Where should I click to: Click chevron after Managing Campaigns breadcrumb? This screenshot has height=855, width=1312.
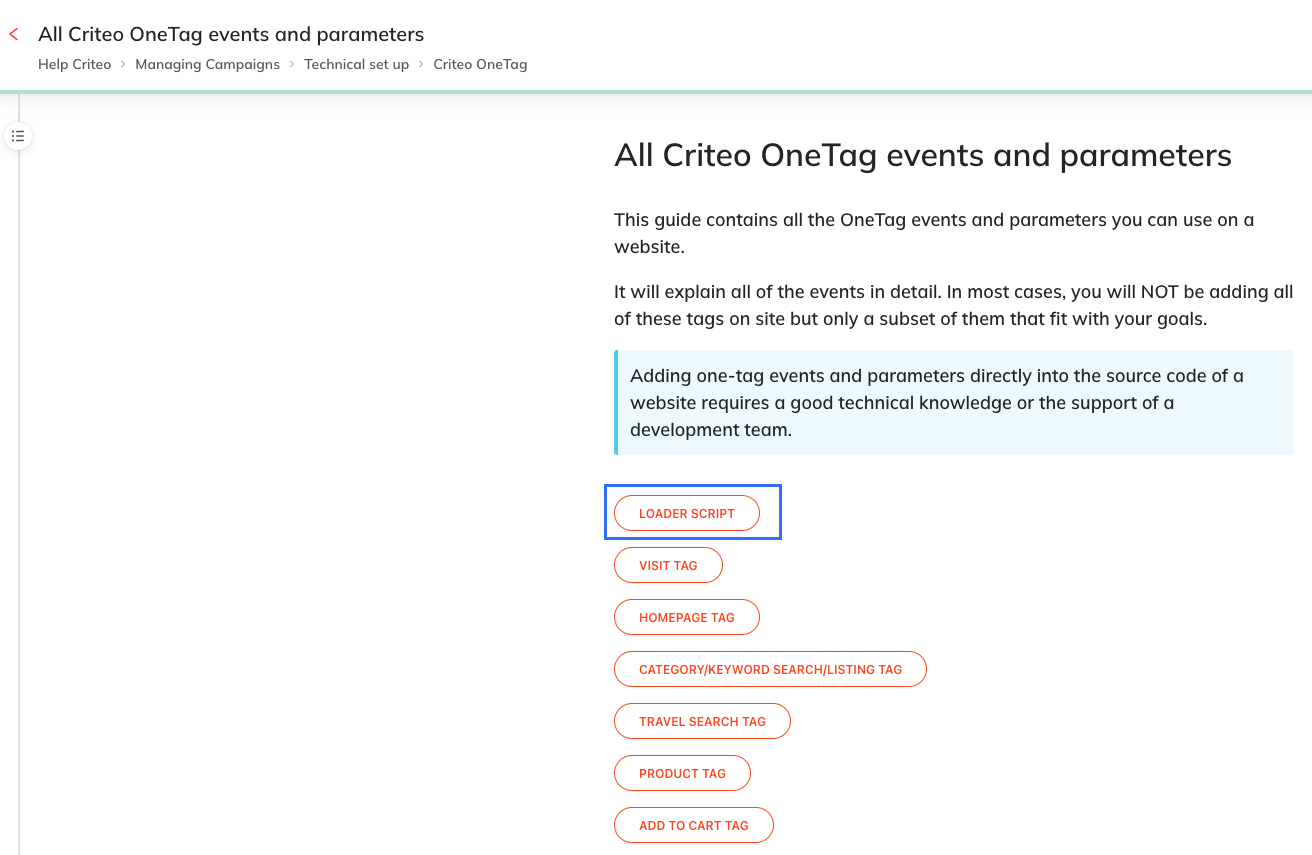coord(292,65)
